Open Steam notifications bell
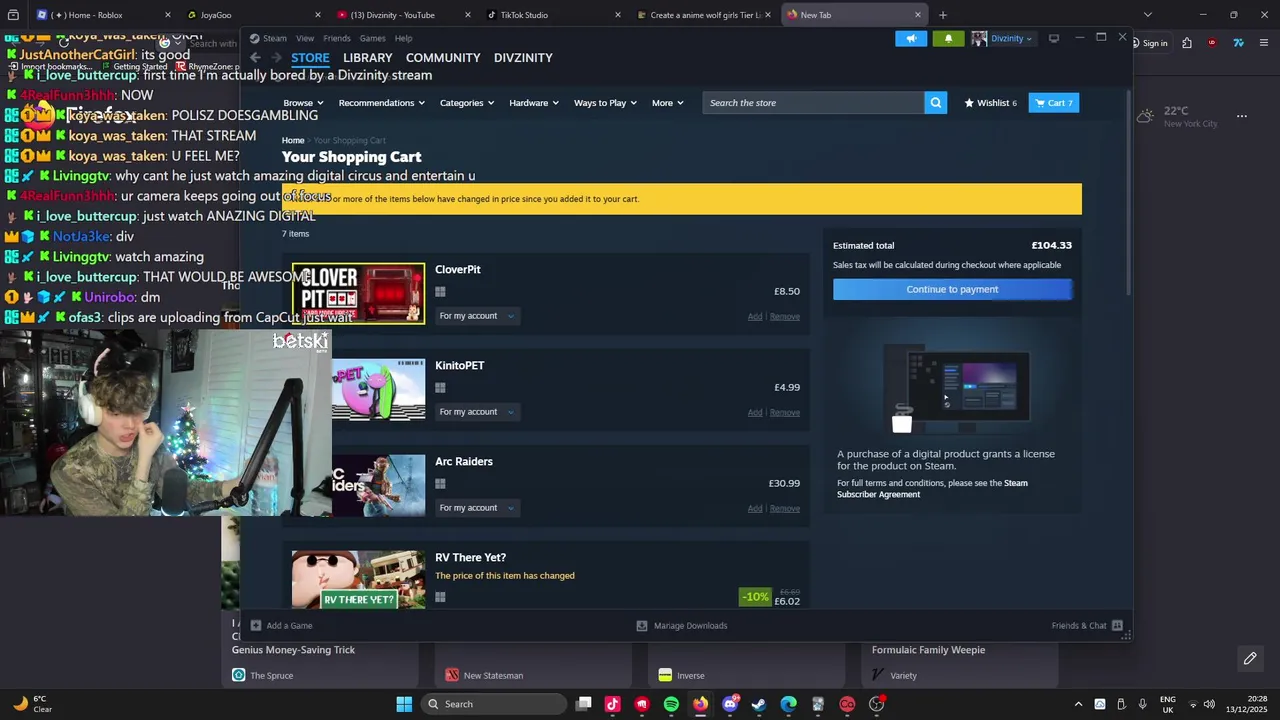Image resolution: width=1280 pixels, height=720 pixels. (948, 38)
